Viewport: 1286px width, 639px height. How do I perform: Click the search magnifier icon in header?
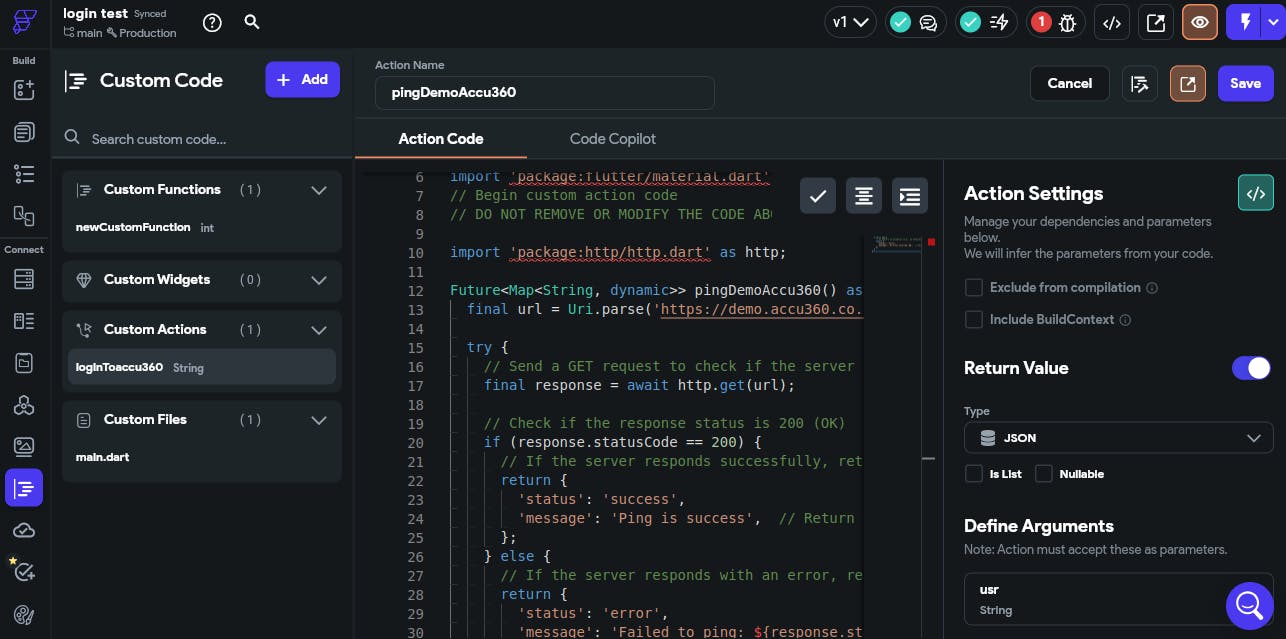click(x=252, y=22)
